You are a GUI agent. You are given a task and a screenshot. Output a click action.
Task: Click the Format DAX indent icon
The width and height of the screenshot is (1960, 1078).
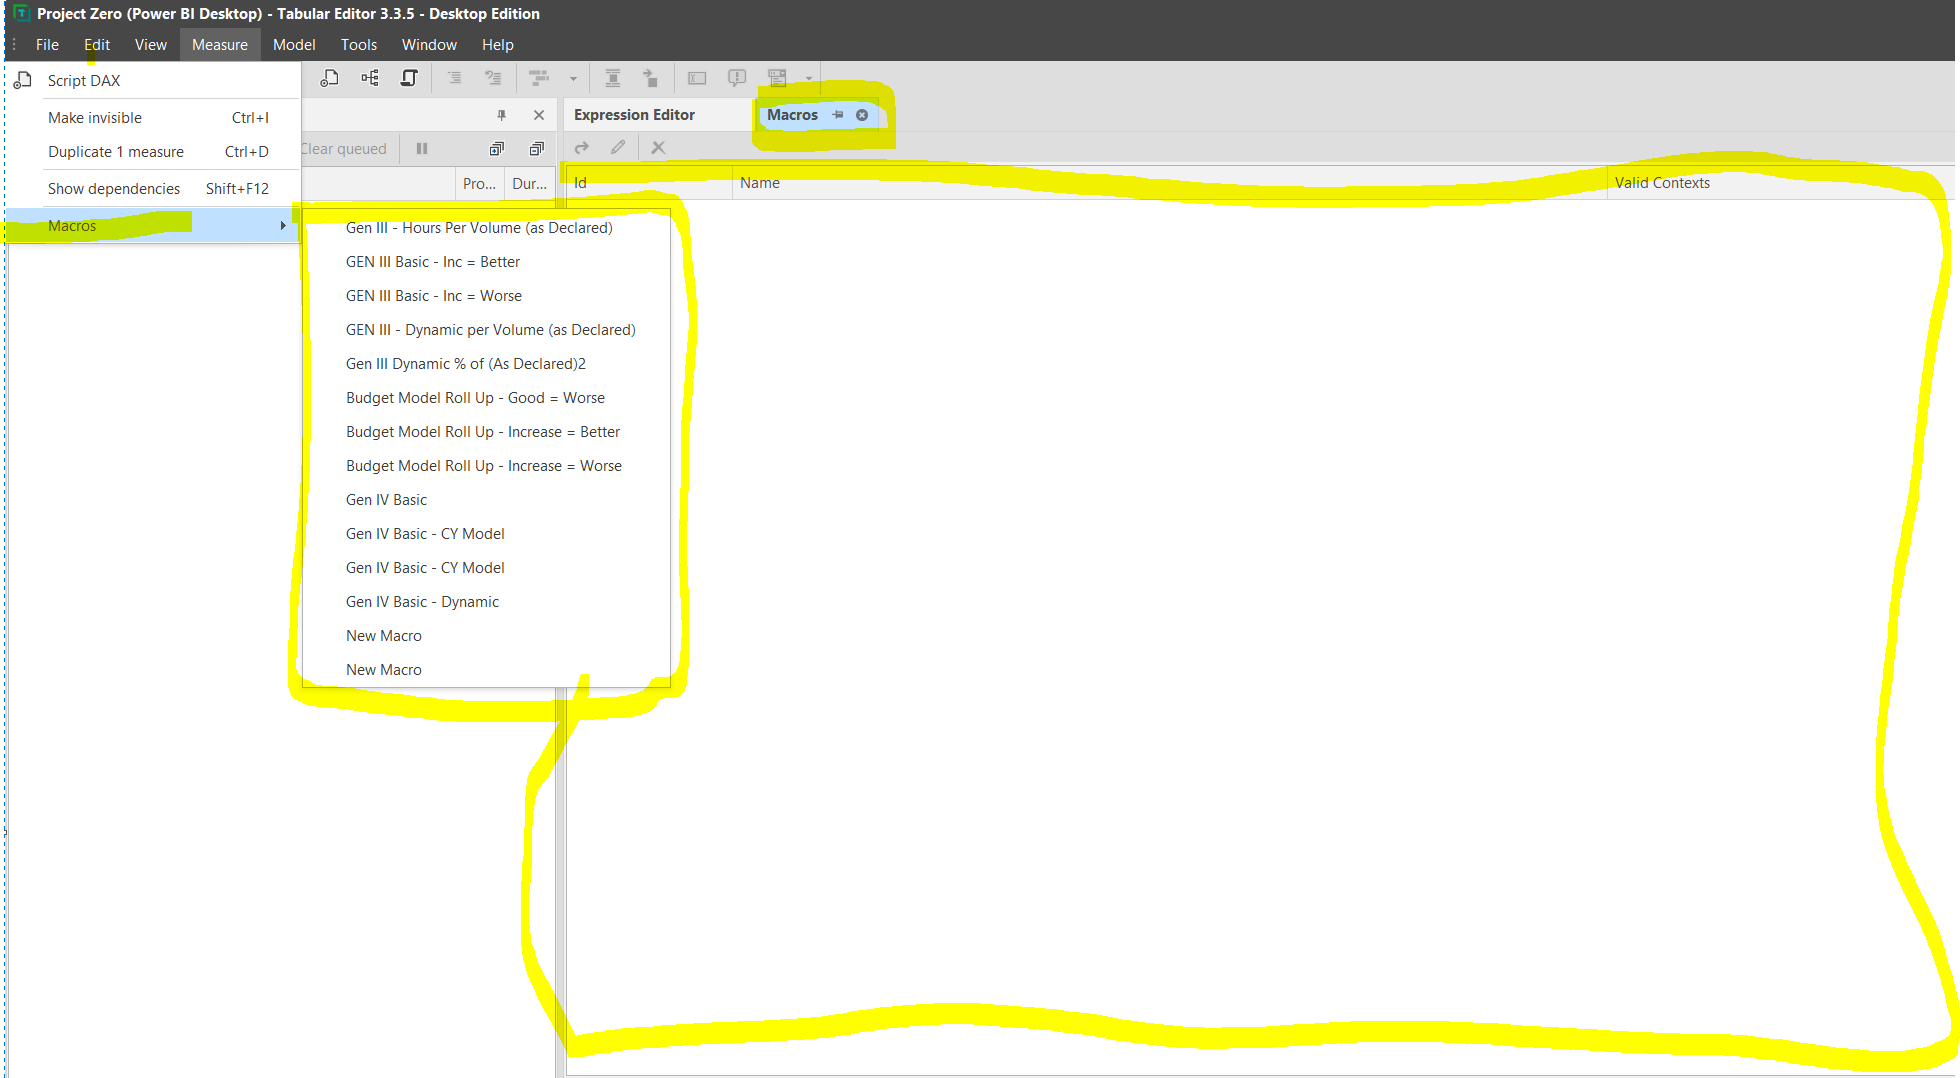[453, 78]
